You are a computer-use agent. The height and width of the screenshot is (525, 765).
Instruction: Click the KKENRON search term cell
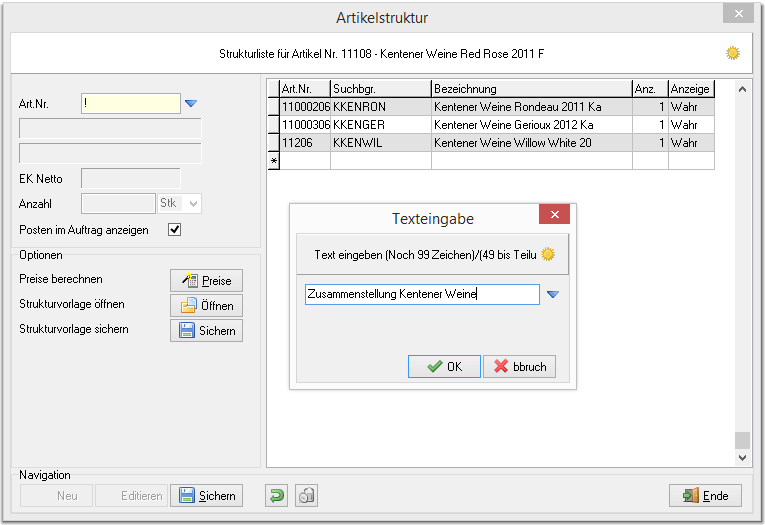click(381, 107)
